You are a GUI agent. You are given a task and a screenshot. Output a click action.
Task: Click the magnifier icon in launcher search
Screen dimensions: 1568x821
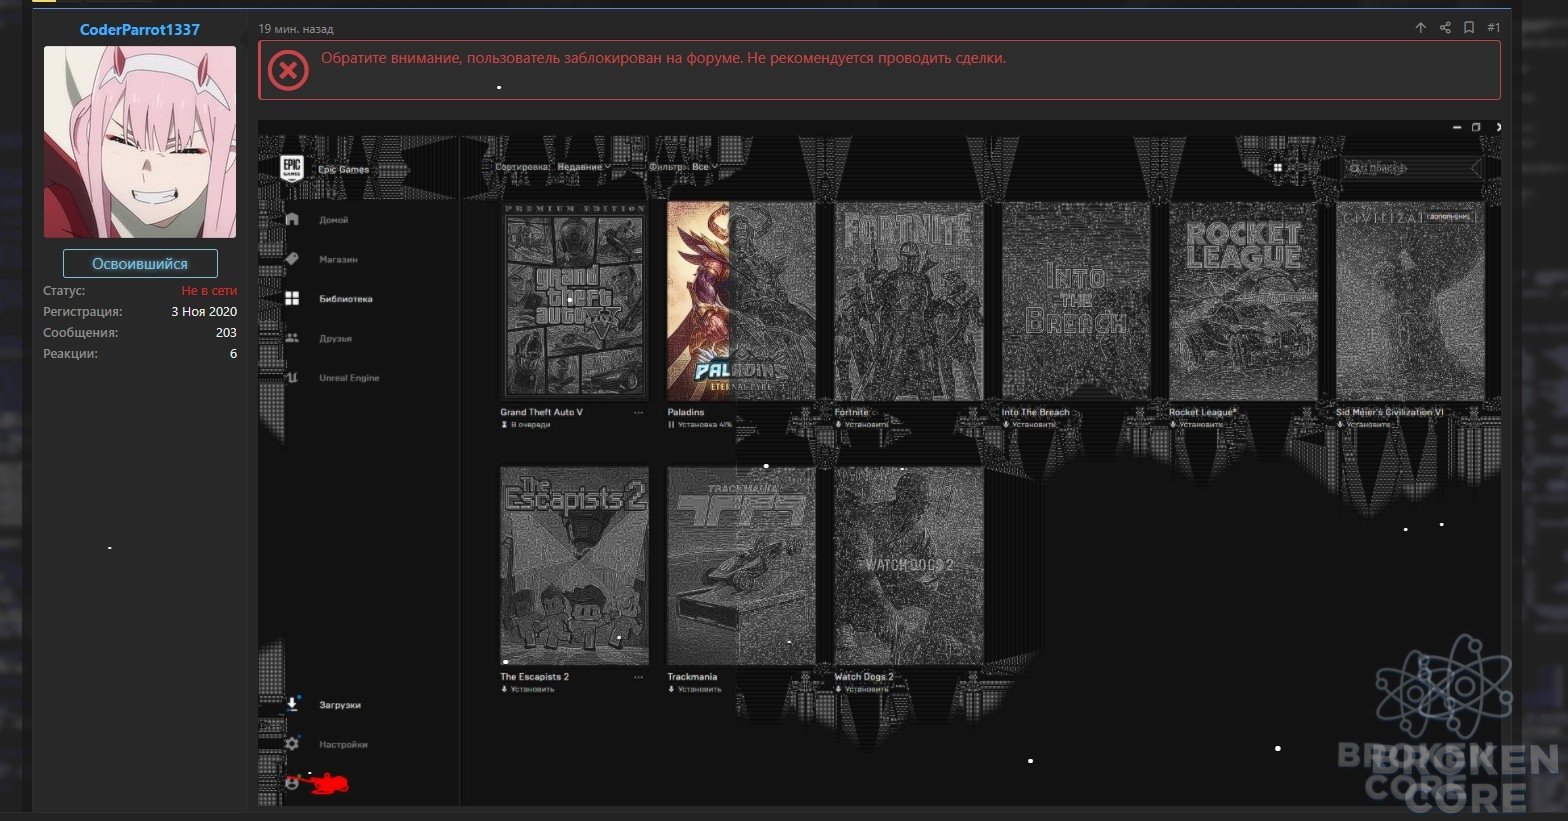pyautogui.click(x=1355, y=168)
